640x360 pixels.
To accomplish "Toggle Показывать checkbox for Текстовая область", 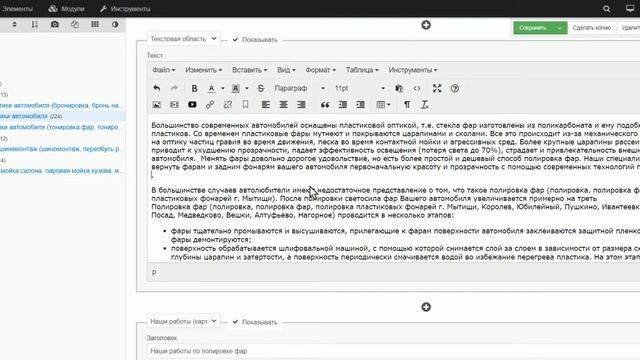I will click(235, 40).
